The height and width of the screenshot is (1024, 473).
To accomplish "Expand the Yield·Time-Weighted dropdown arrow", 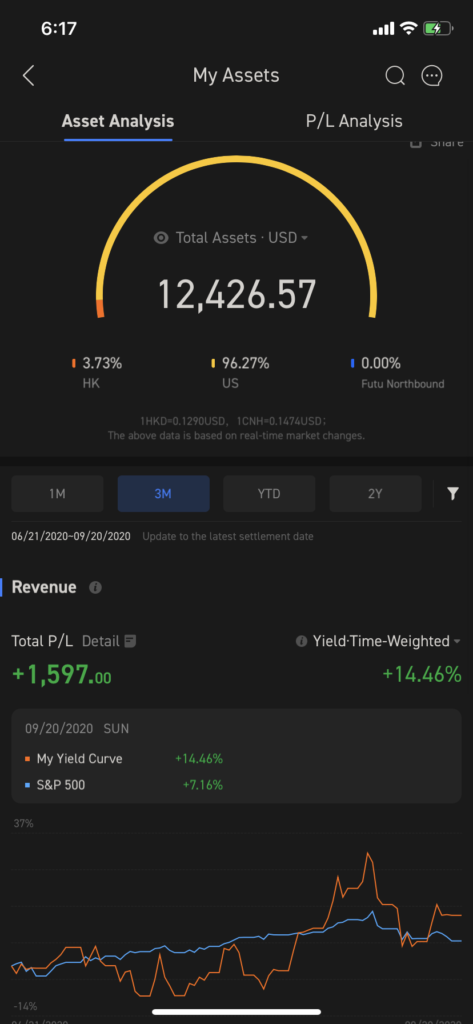I will tap(457, 641).
